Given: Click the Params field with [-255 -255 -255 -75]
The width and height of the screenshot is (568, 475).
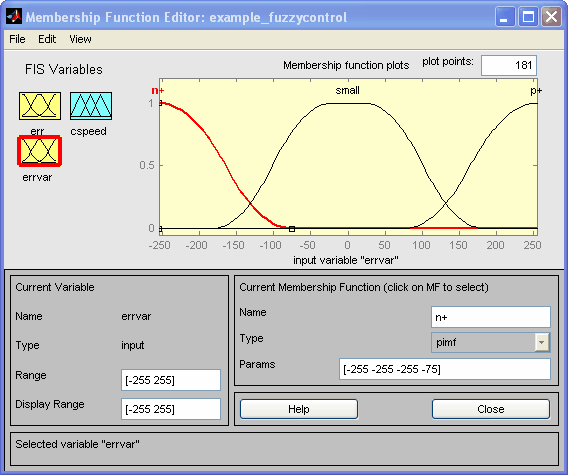Looking at the screenshot, I should [x=444, y=369].
